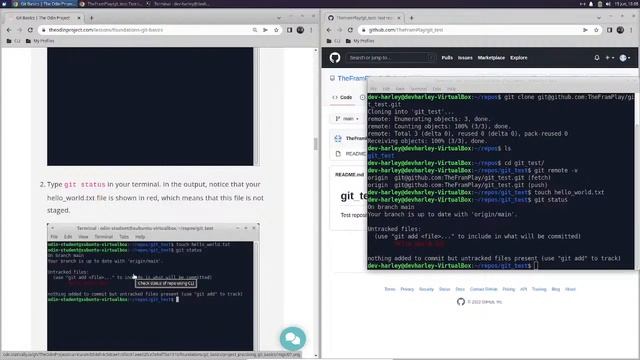Click the share icon in GitHub address bar
Image resolution: width=640 pixels, height=360 pixels.
pos(585,30)
